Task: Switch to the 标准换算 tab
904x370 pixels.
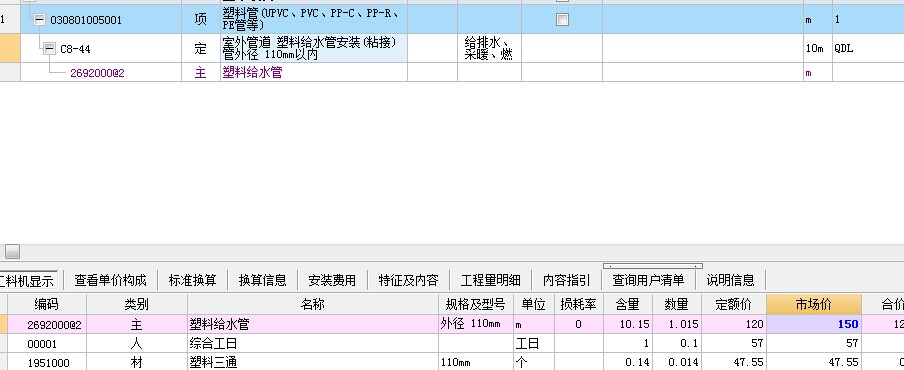Action: pos(192,281)
